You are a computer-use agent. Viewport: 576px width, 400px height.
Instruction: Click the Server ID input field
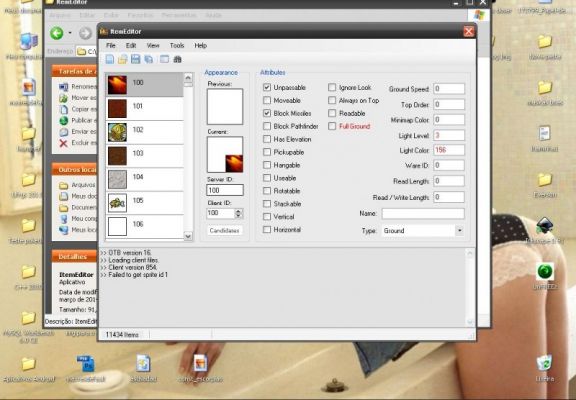click(x=225, y=190)
